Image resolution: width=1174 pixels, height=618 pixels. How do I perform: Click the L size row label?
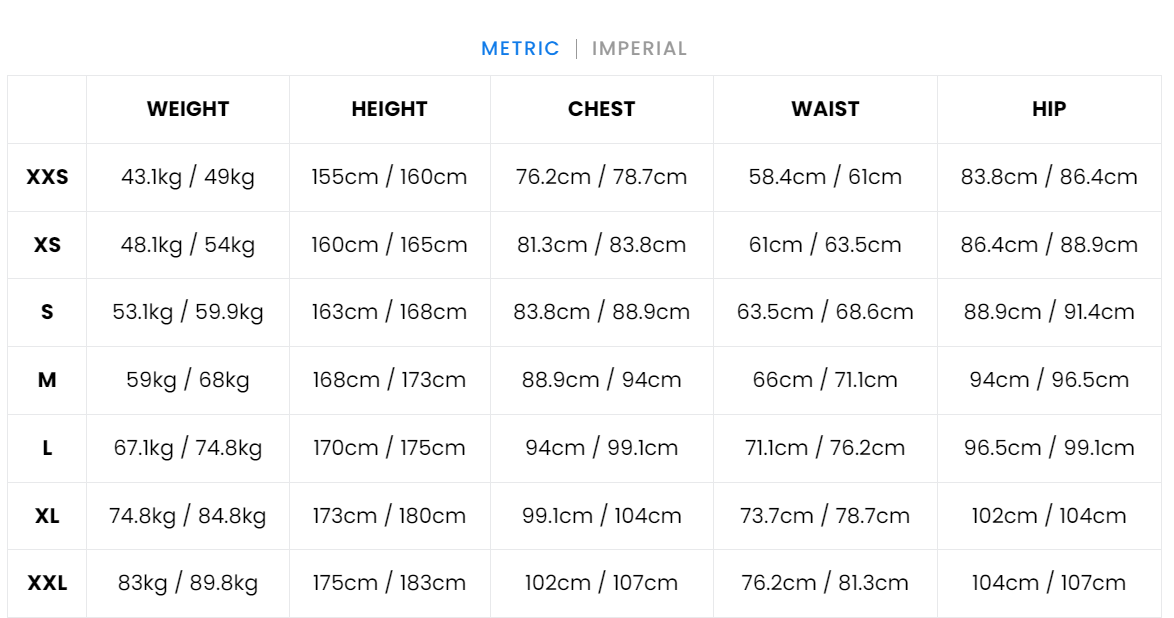click(x=47, y=448)
